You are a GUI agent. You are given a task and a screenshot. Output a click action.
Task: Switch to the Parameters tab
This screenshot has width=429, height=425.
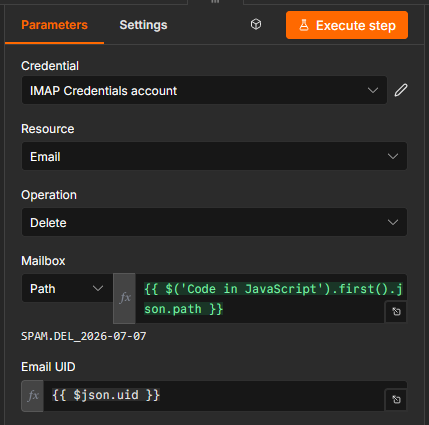tap(54, 25)
